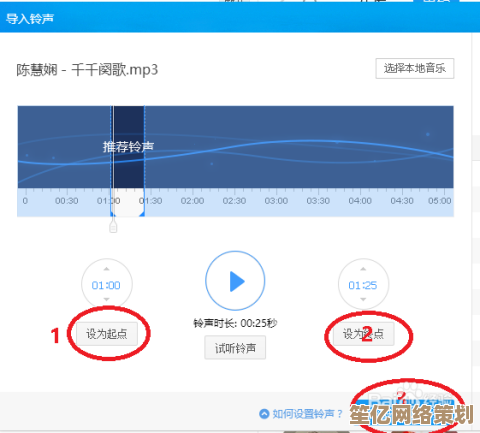Screen dimensions: 480x433
Task: Click the selection end handle near 01:30
Action: pyautogui.click(x=143, y=213)
